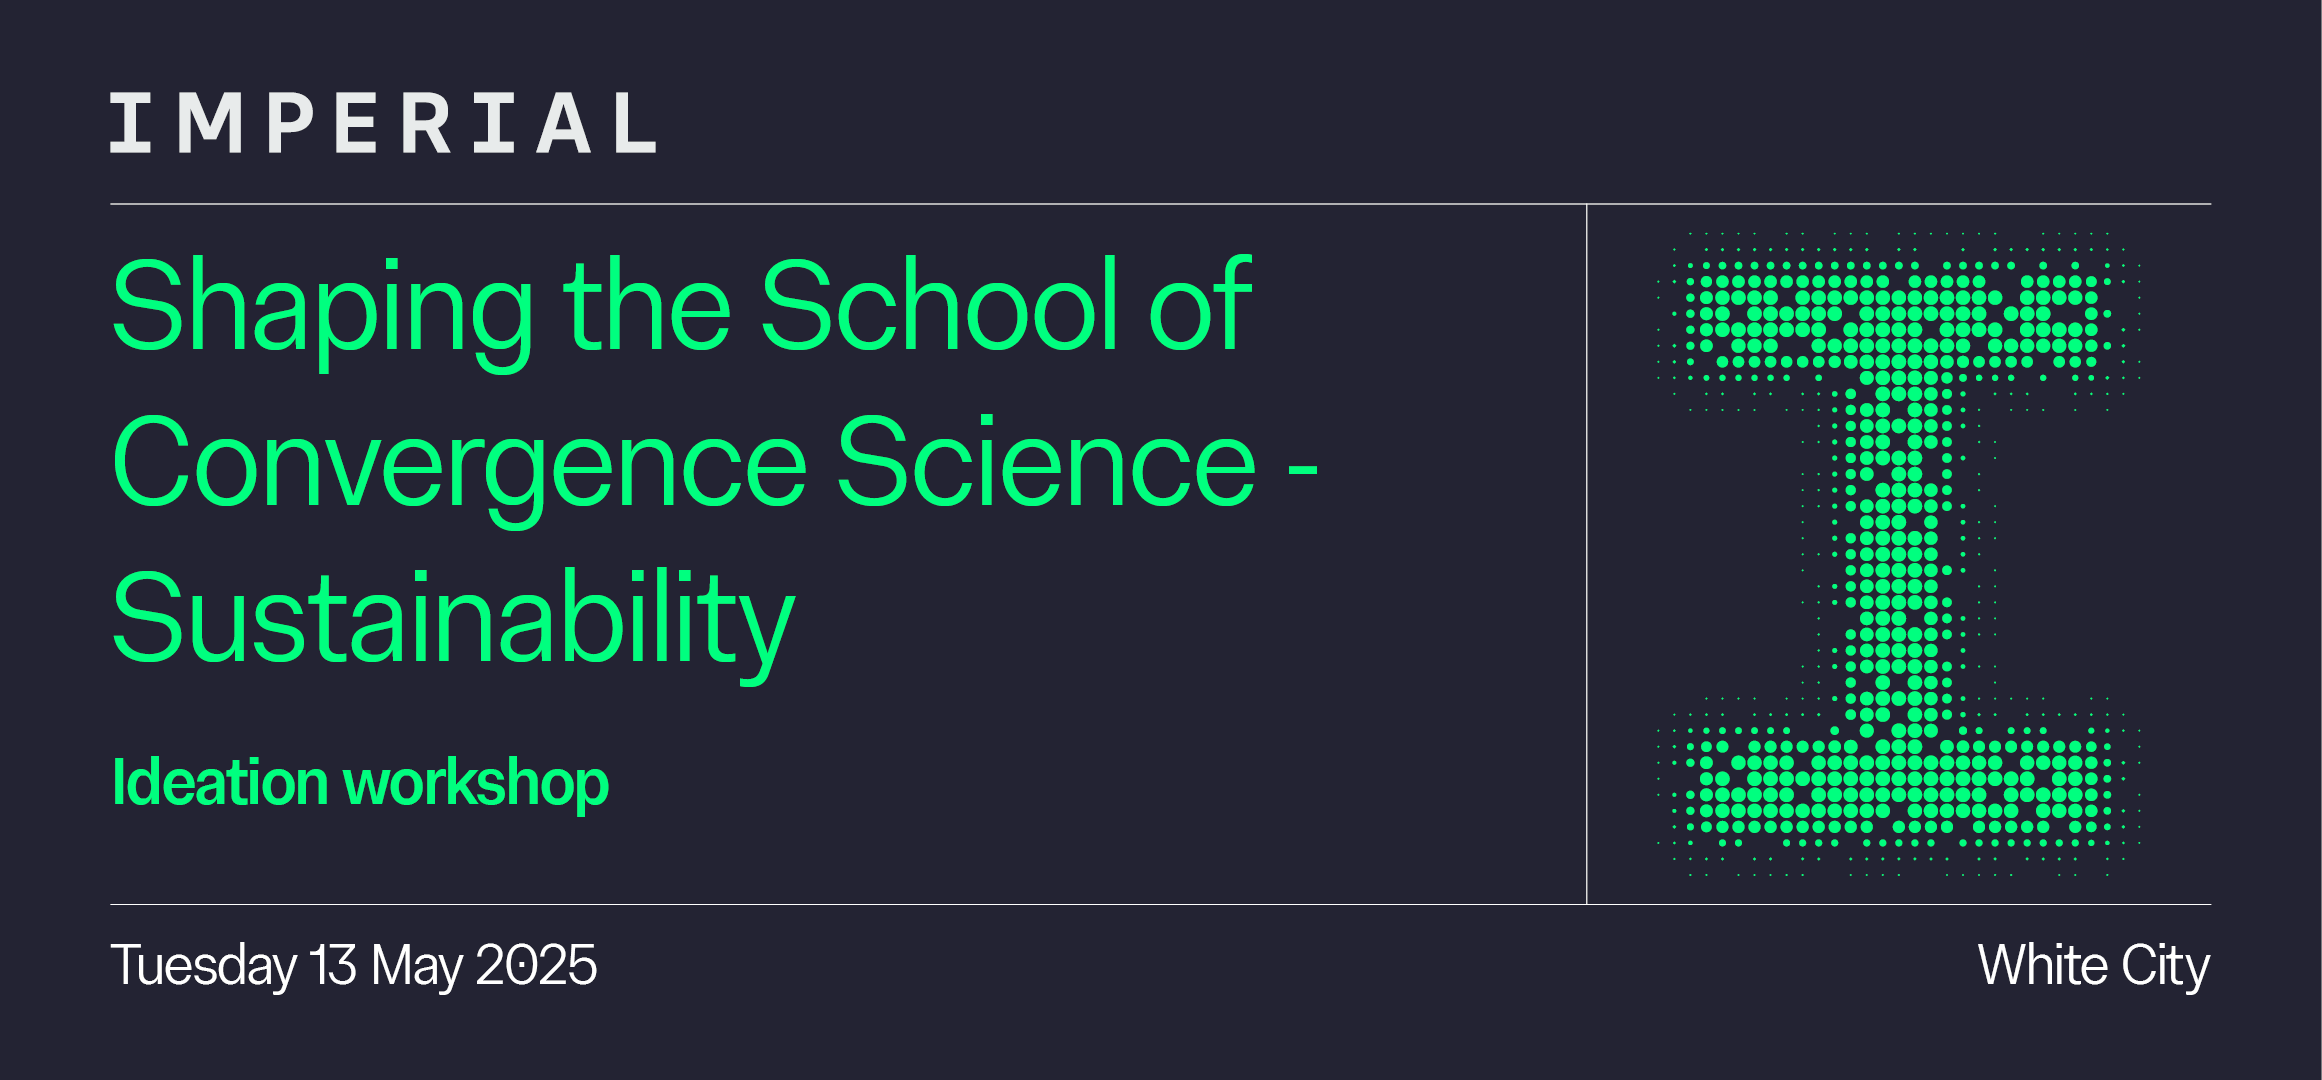The image size is (2322, 1080).
Task: Click the word "Convergence" in the heading
Action: point(459,470)
